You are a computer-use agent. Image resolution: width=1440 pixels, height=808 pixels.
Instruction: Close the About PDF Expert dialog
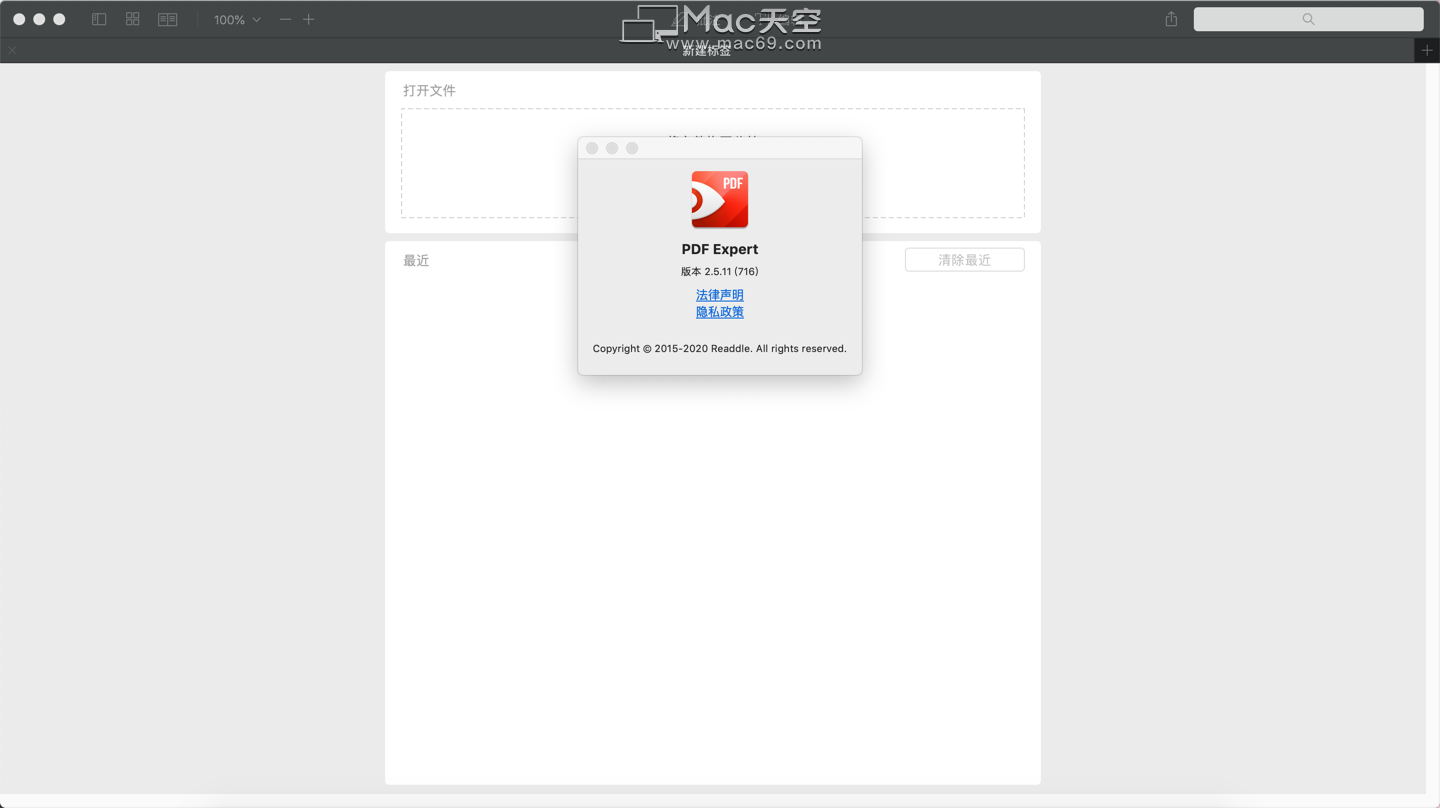coord(592,148)
